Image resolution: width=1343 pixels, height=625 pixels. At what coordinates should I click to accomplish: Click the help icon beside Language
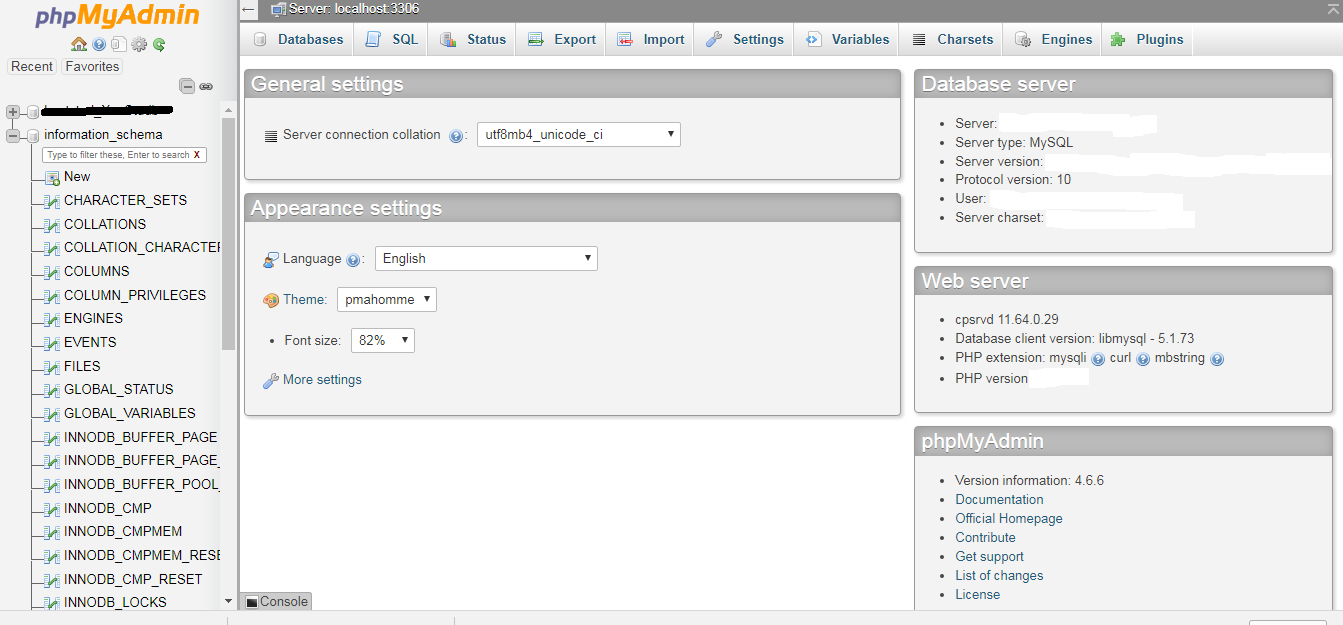pos(353,258)
